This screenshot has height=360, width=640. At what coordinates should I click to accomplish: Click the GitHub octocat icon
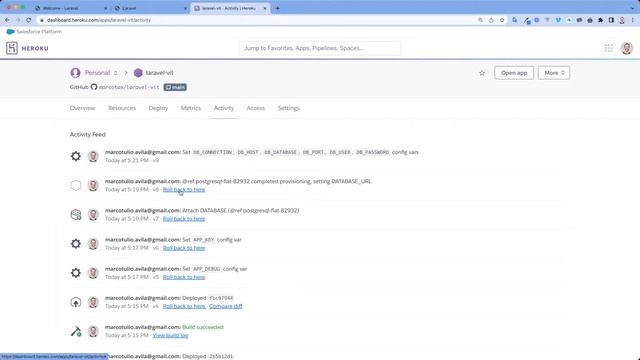pos(94,87)
